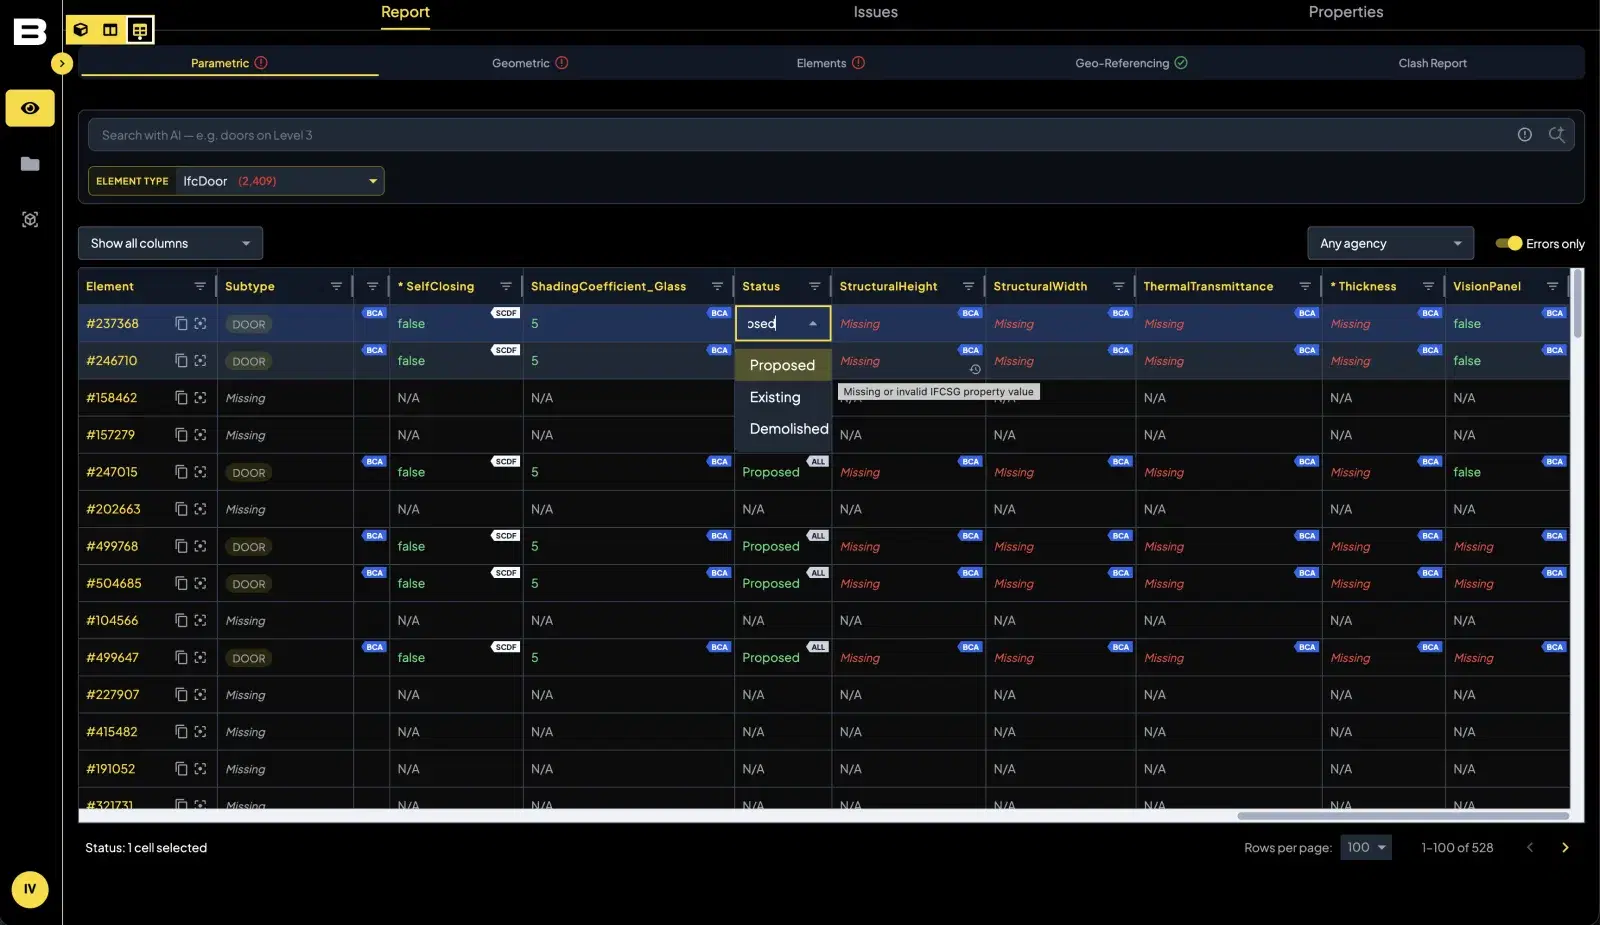The image size is (1600, 925).
Task: Collapse the Status cell dropdown arrow
Action: pos(813,324)
